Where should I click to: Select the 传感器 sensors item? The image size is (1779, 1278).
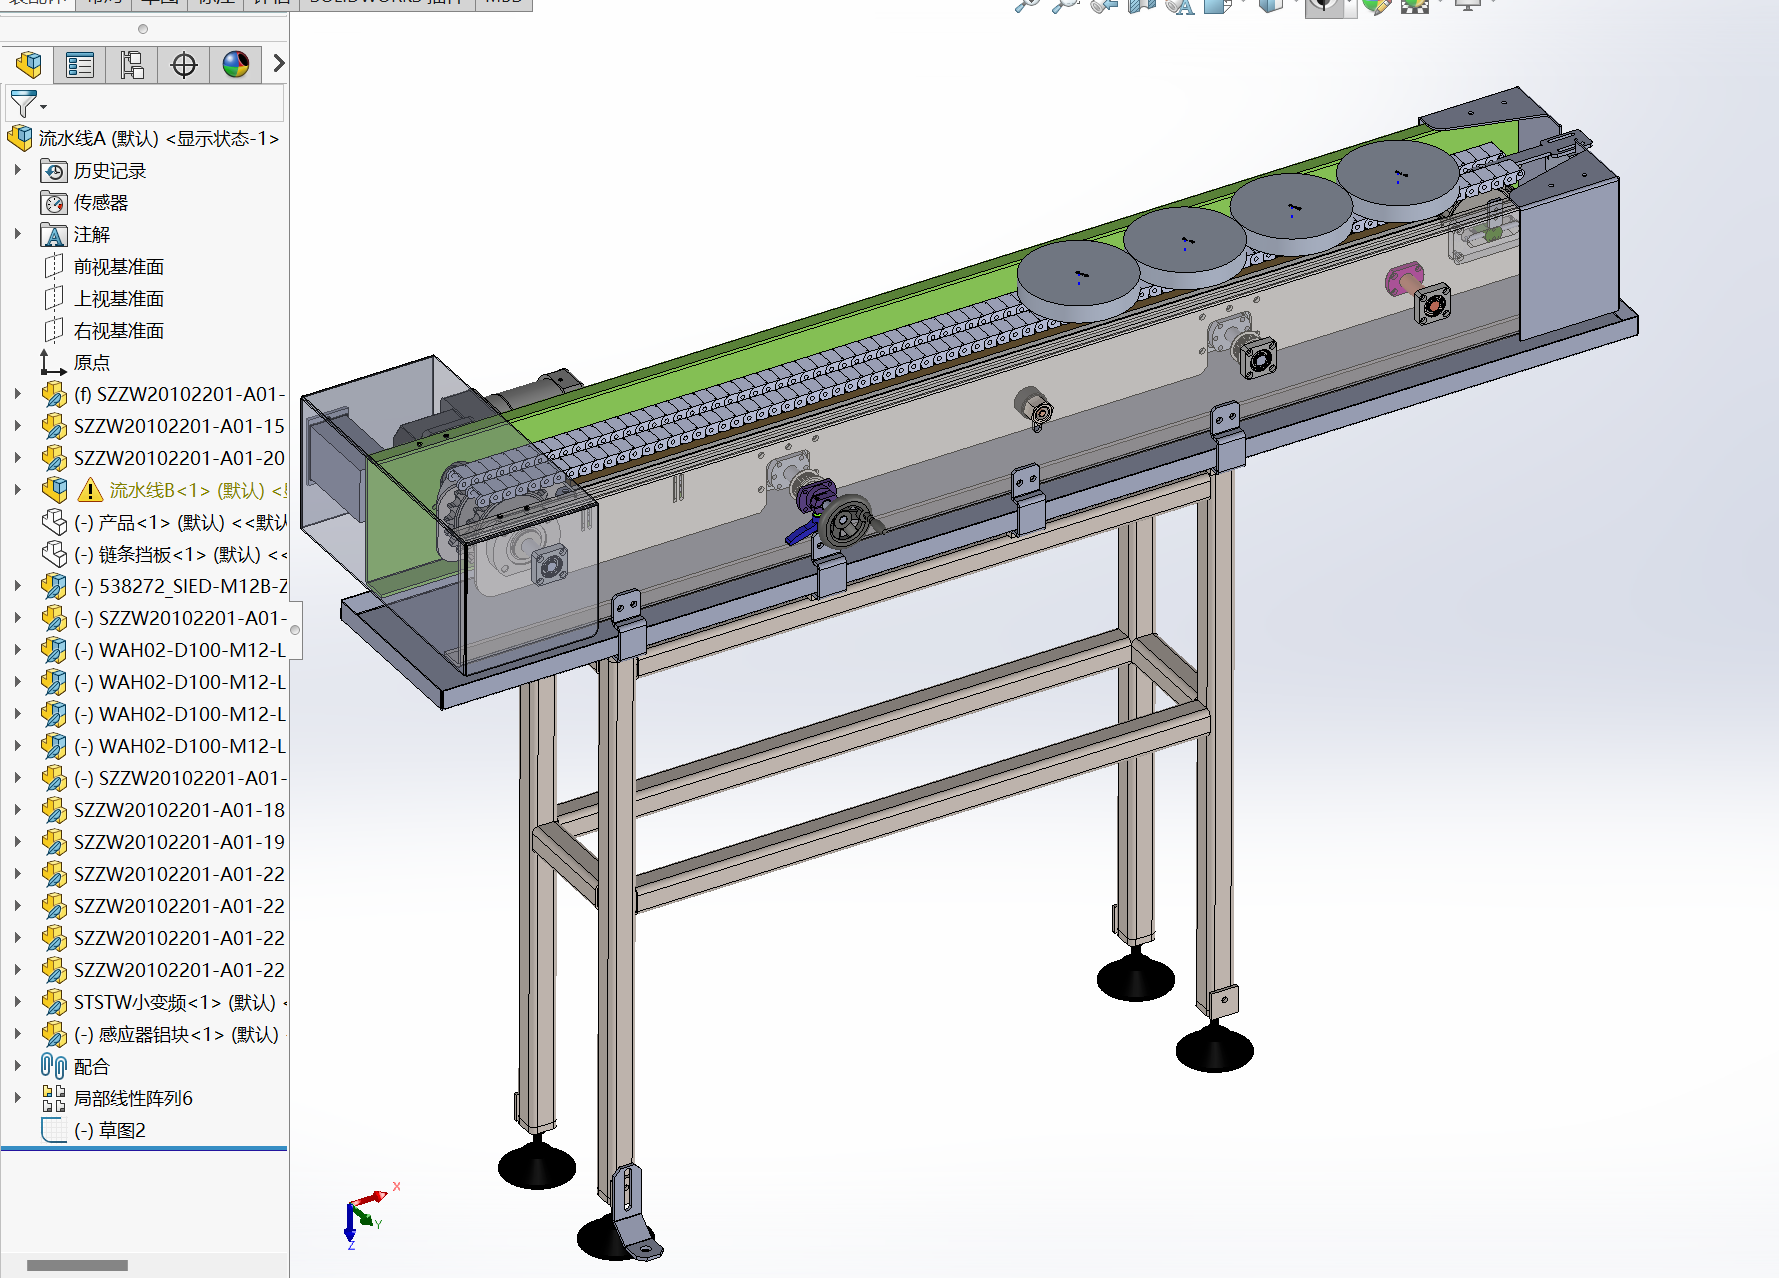click(100, 203)
